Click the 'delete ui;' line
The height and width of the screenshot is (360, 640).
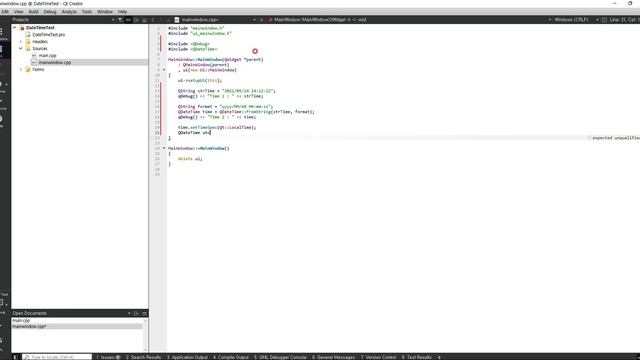[190, 159]
